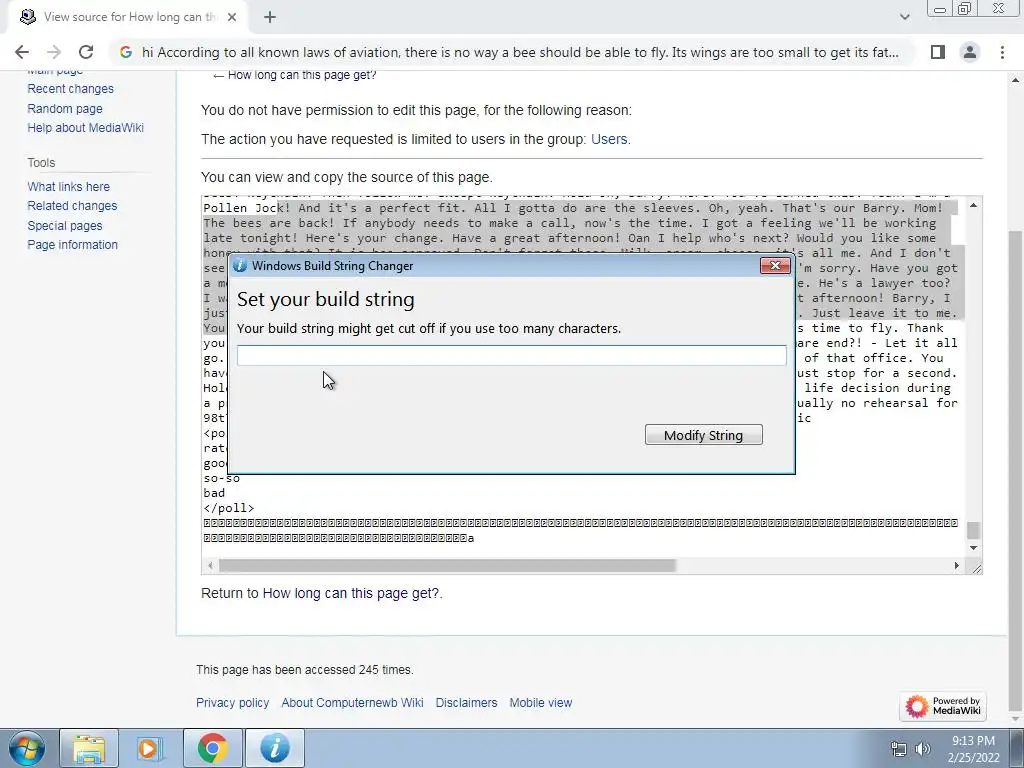Open Related changes link
This screenshot has height=768, width=1024.
coord(72,206)
